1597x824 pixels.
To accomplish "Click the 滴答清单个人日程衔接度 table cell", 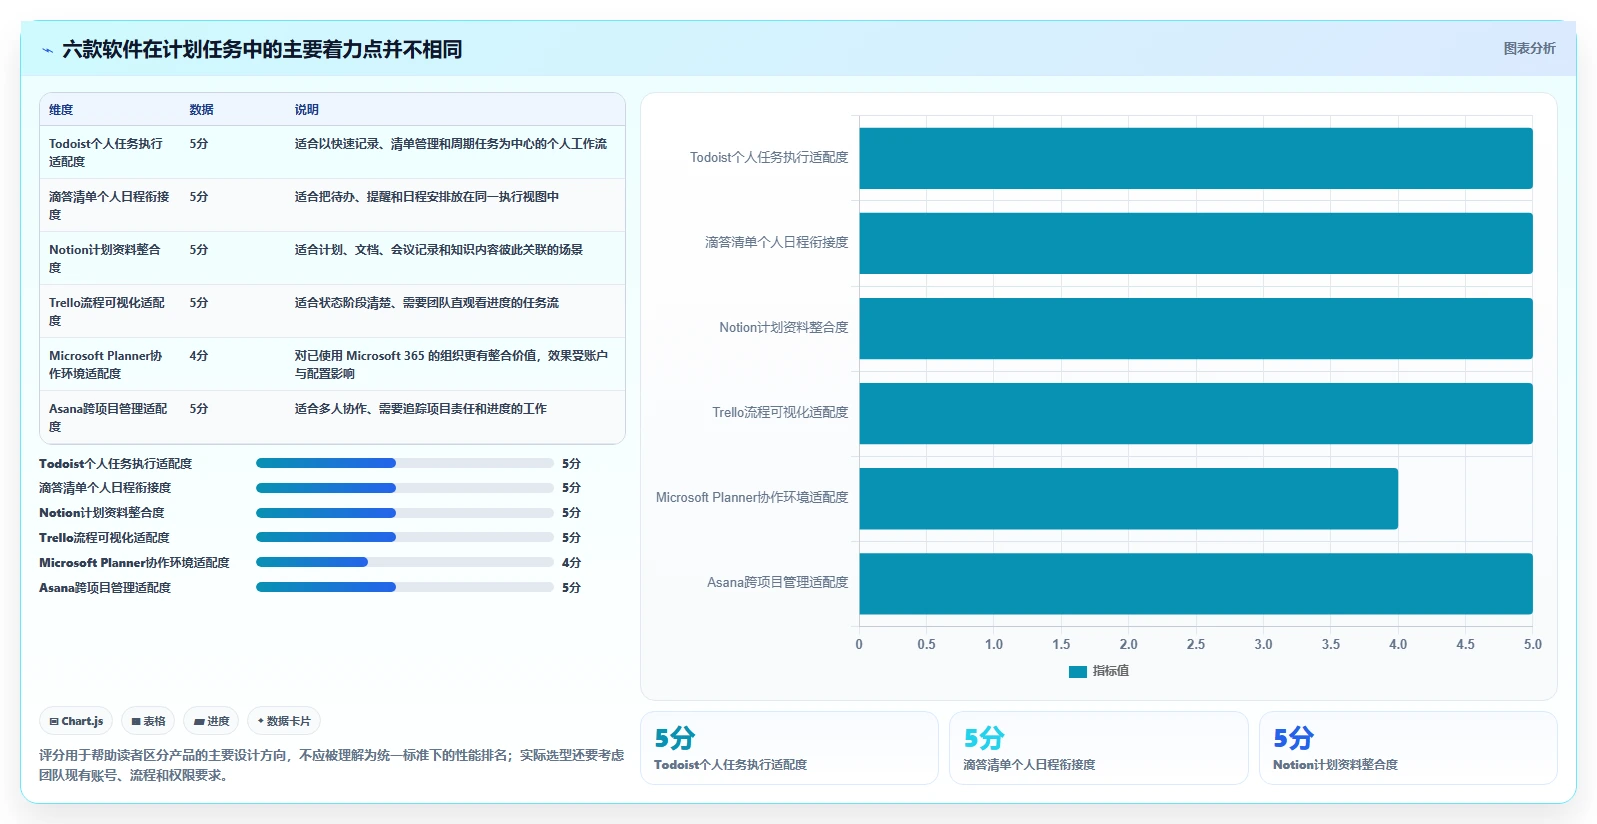I will tap(110, 205).
